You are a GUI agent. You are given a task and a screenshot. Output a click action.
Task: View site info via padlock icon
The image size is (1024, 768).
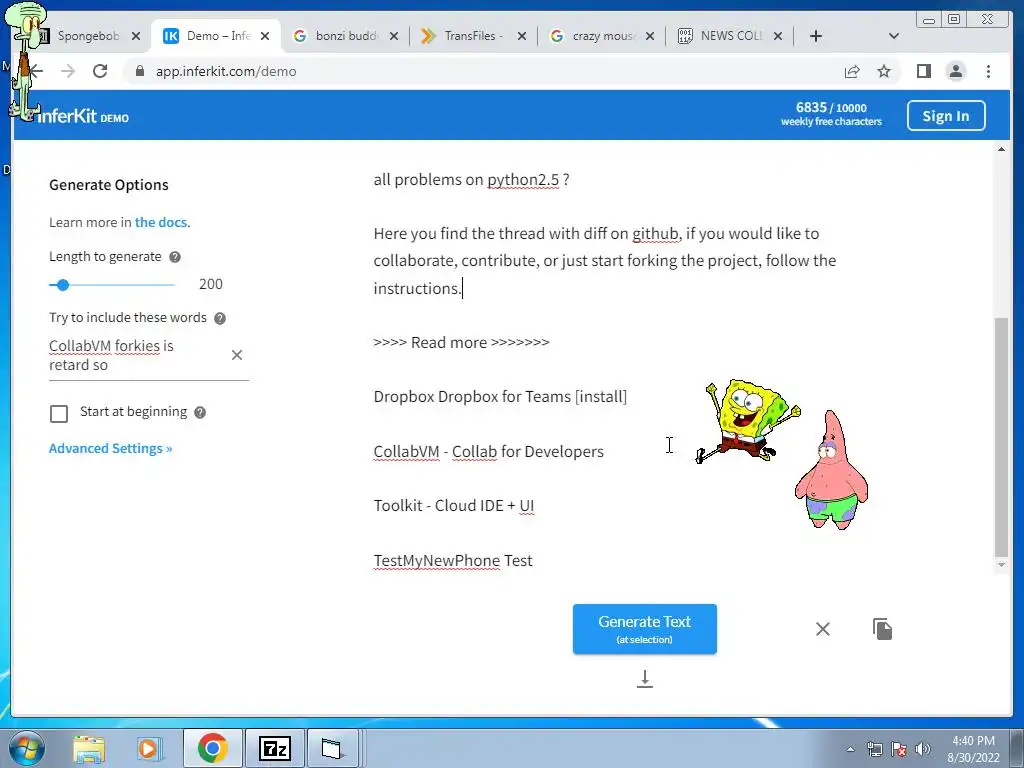point(139,71)
